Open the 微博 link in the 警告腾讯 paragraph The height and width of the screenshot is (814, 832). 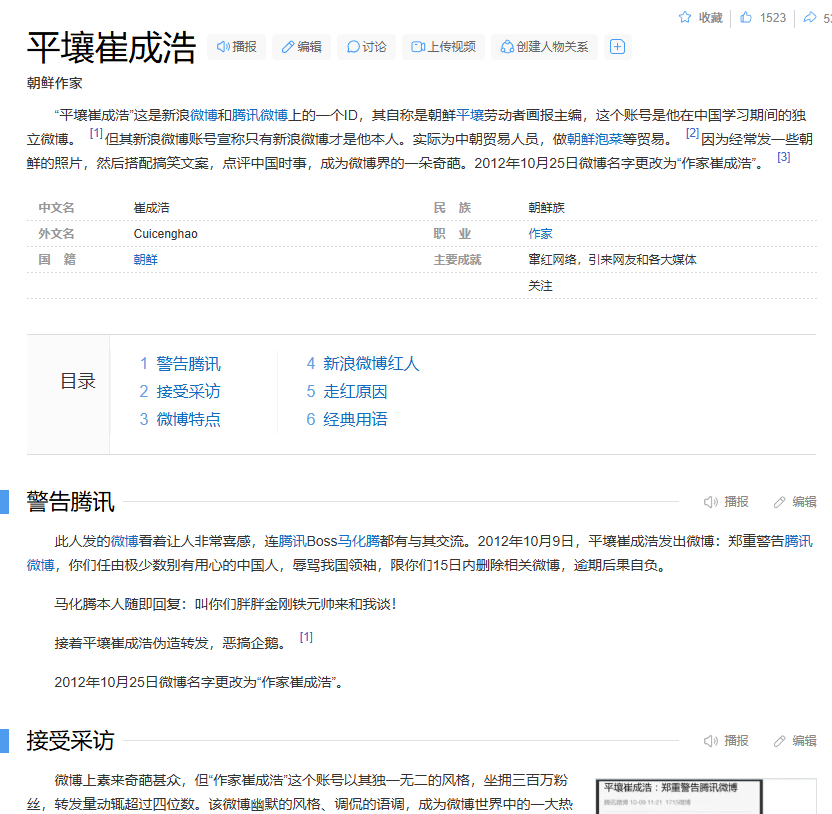pyautogui.click(x=124, y=541)
